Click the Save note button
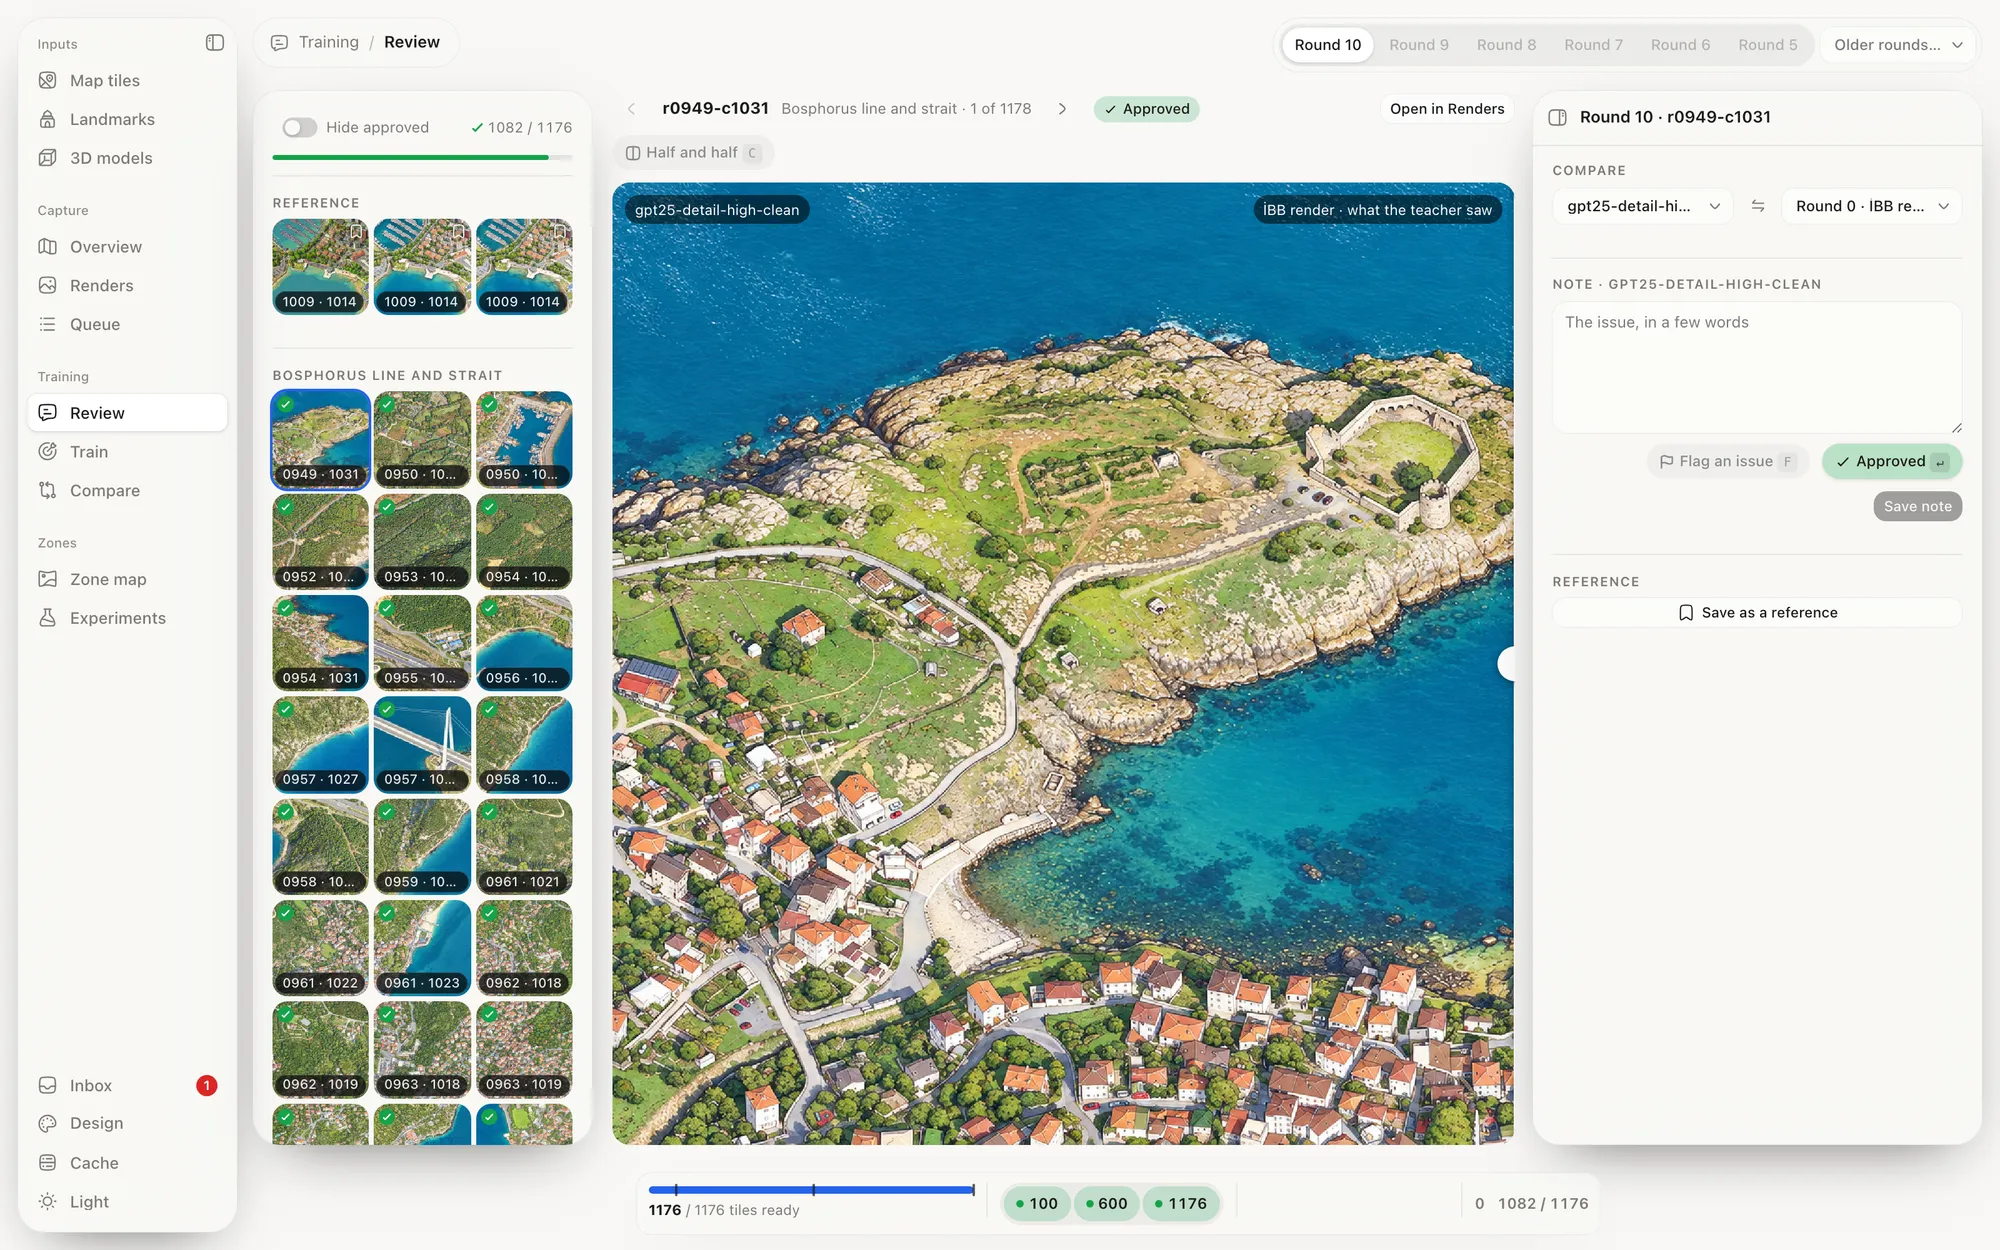Viewport: 2000px width, 1250px height. coord(1917,506)
